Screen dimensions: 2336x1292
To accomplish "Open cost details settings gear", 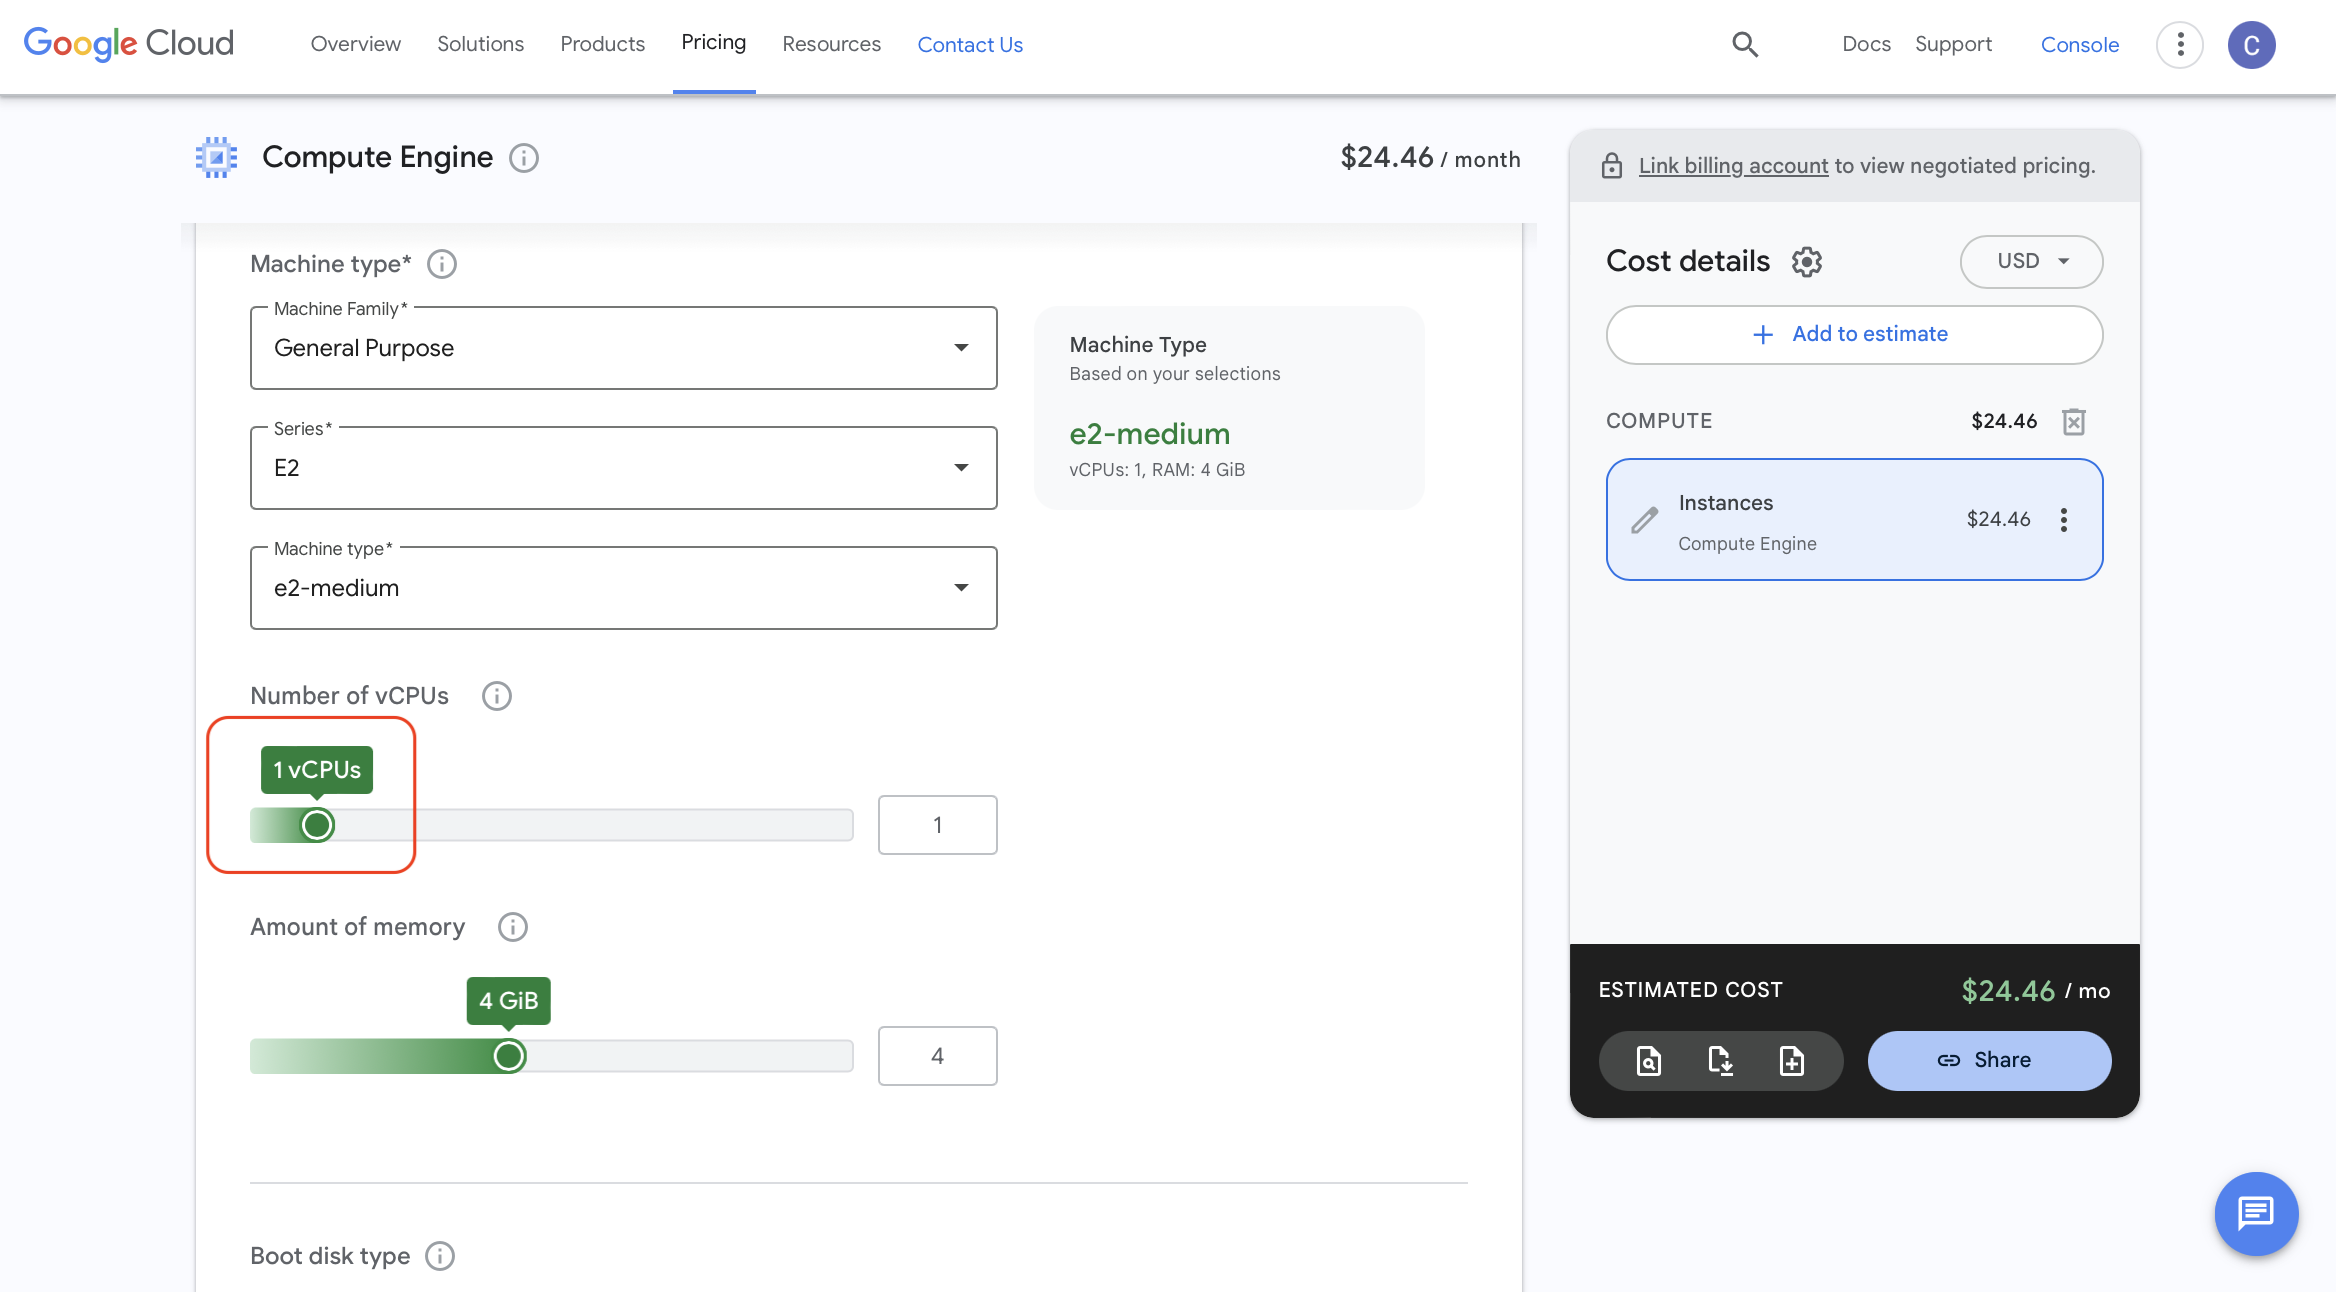I will (1806, 262).
